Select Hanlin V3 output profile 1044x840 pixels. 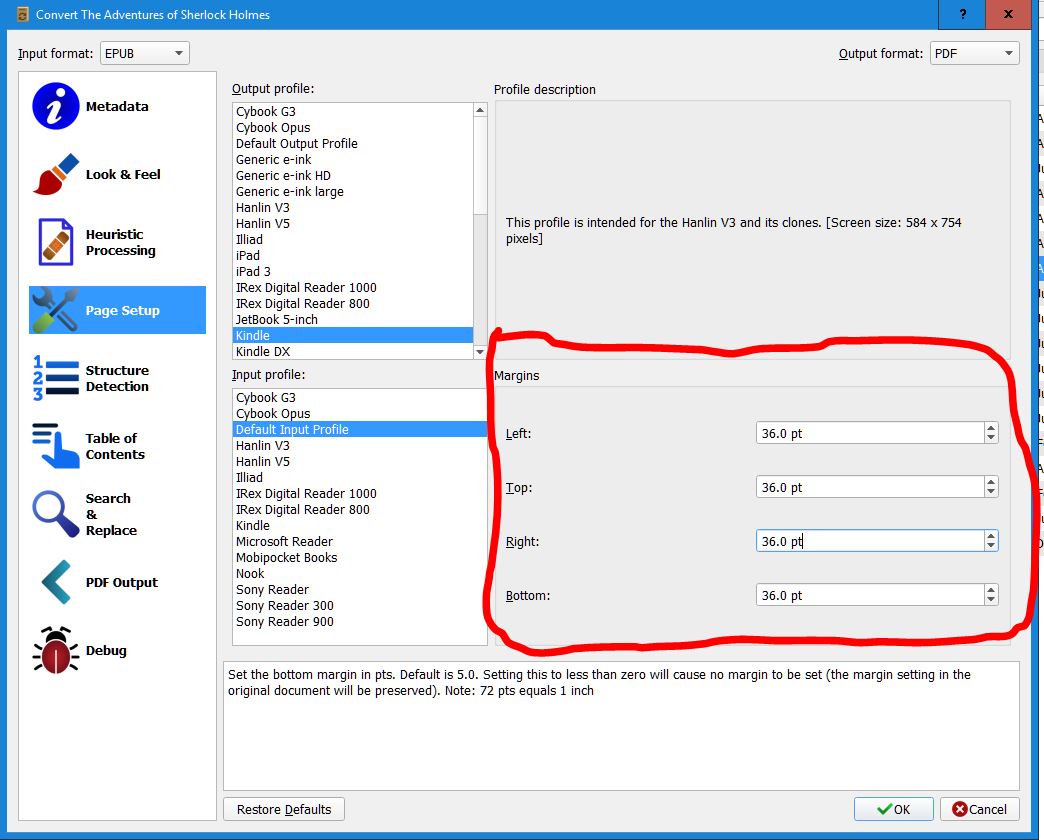coord(353,208)
